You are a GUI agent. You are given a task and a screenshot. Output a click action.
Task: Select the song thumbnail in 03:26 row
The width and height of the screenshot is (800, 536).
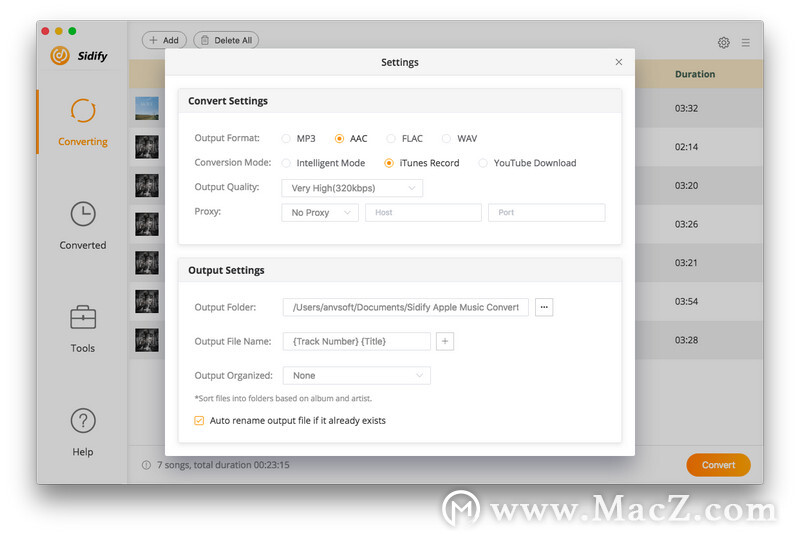tap(147, 224)
